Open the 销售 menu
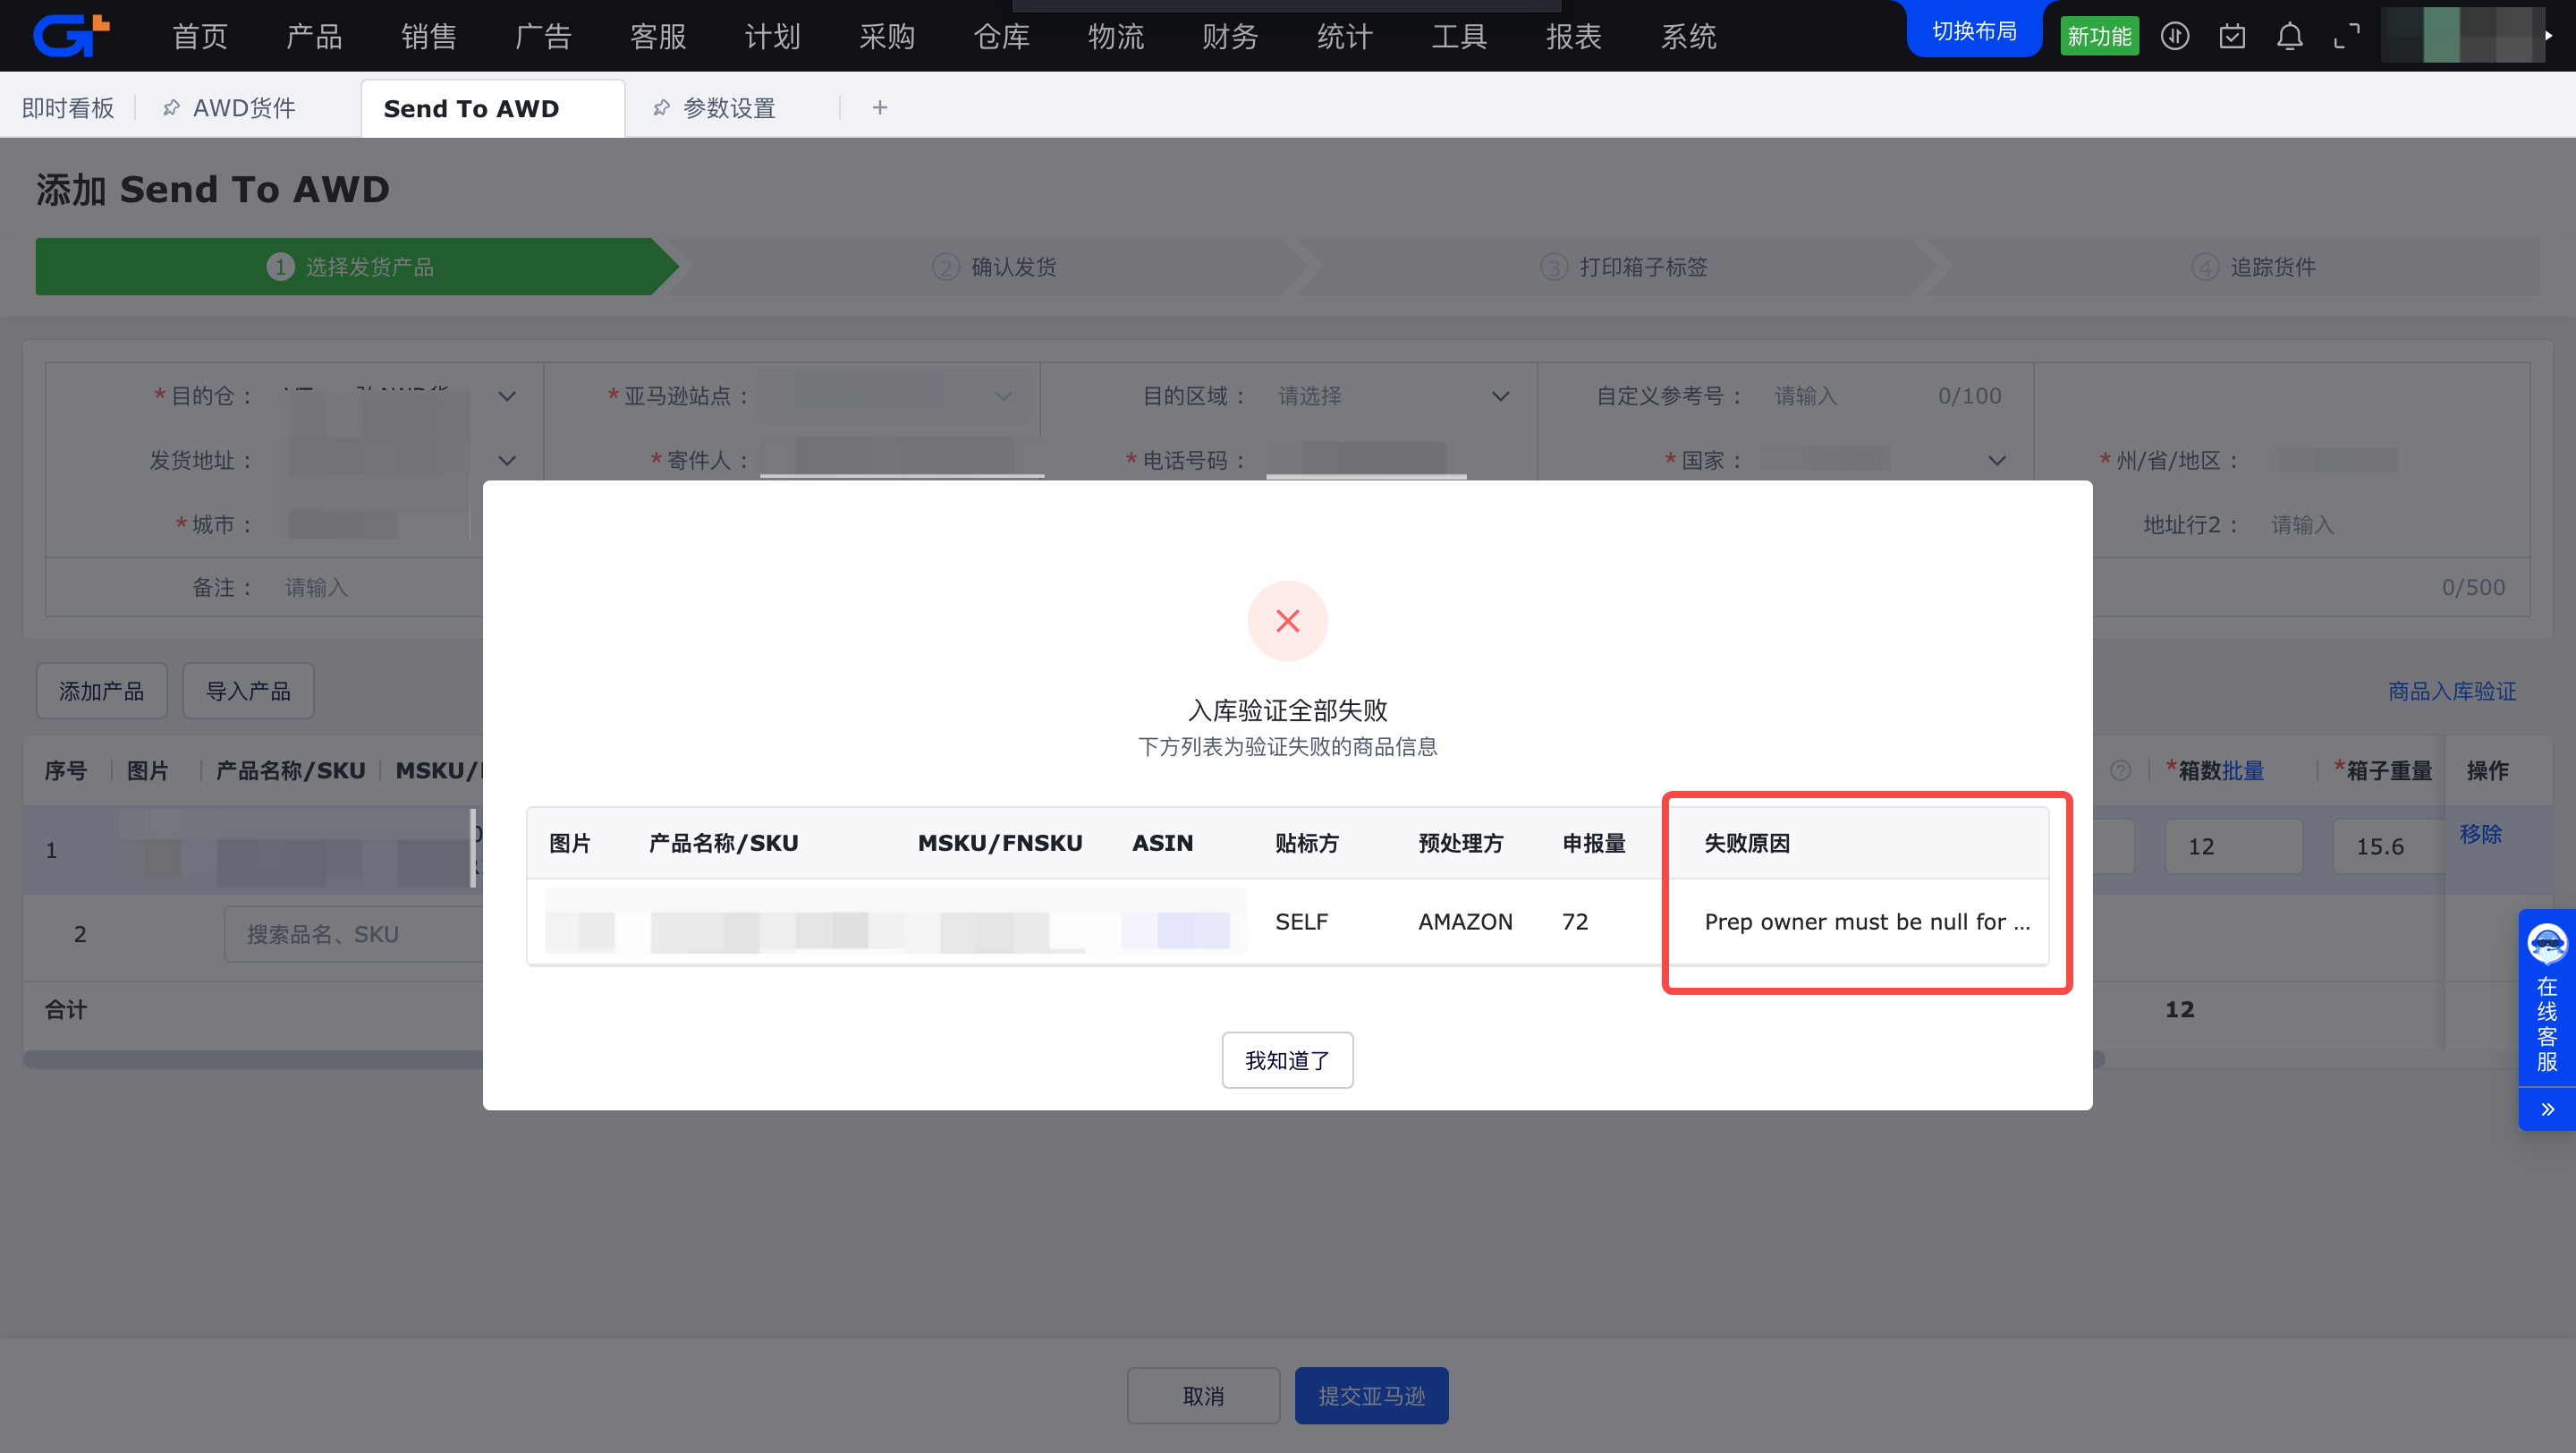Viewport: 2576px width, 1453px height. click(429, 36)
